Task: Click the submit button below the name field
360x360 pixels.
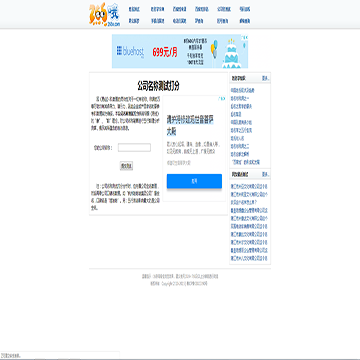Action: coord(126,166)
